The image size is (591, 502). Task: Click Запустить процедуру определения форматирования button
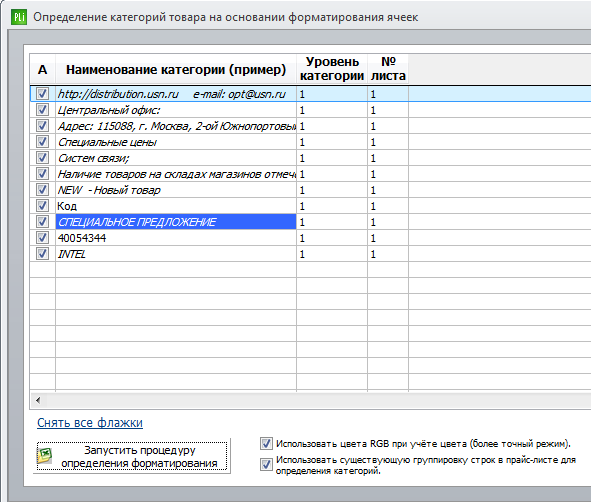coord(132,456)
